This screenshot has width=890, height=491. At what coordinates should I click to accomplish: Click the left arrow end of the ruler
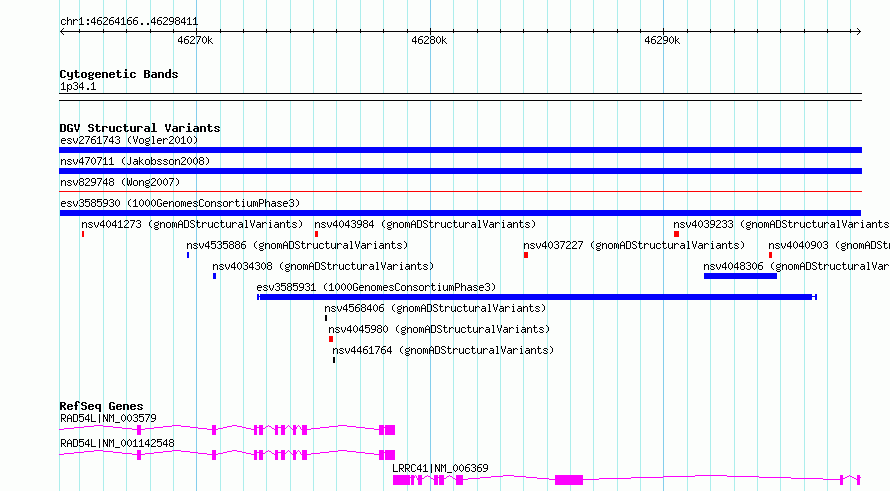pyautogui.click(x=62, y=31)
